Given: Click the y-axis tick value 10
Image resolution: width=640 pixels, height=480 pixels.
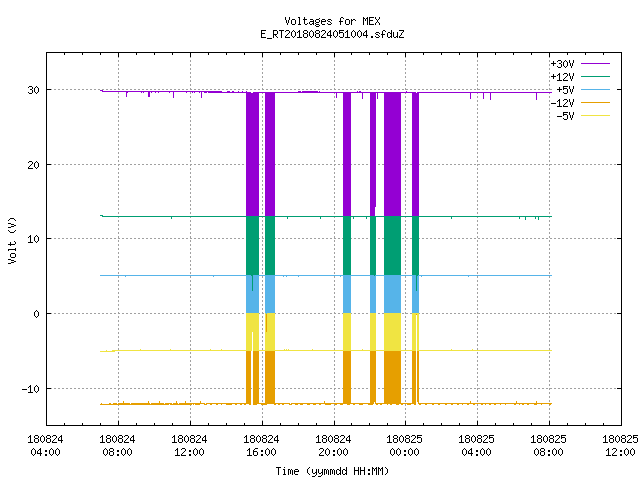Looking at the screenshot, I should 33,239.
